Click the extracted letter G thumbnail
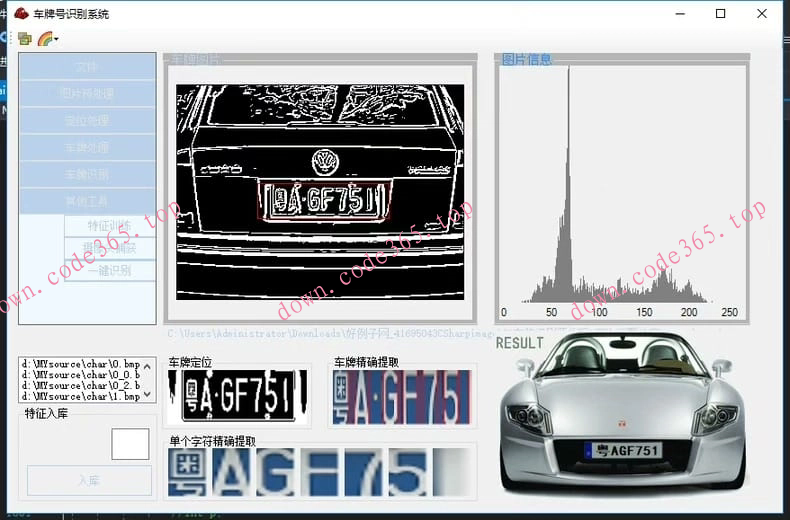 point(275,473)
